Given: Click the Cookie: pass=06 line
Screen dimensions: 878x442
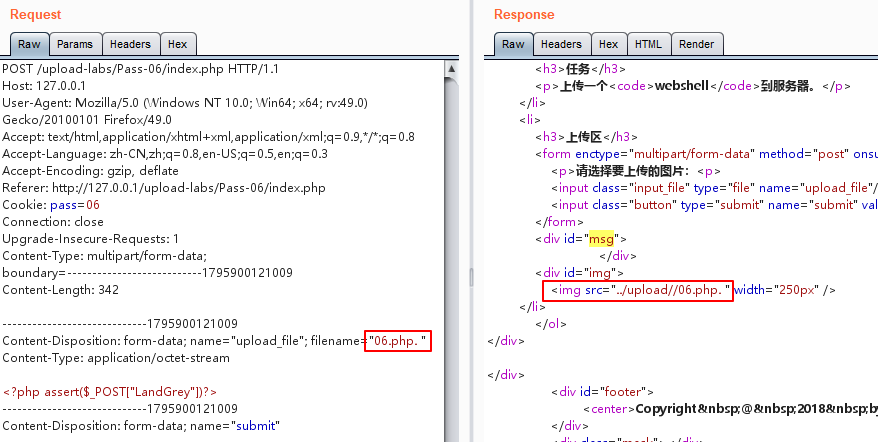Looking at the screenshot, I should (x=51, y=204).
